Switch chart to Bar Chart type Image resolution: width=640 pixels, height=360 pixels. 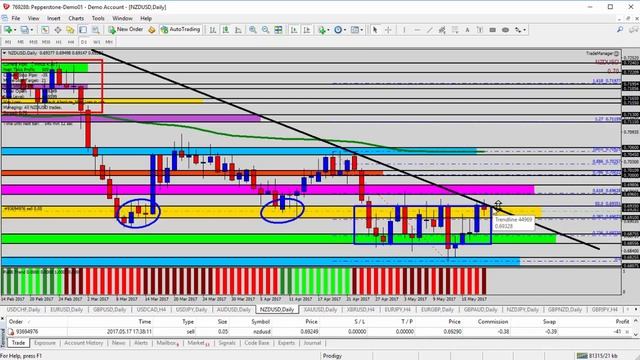coord(213,30)
